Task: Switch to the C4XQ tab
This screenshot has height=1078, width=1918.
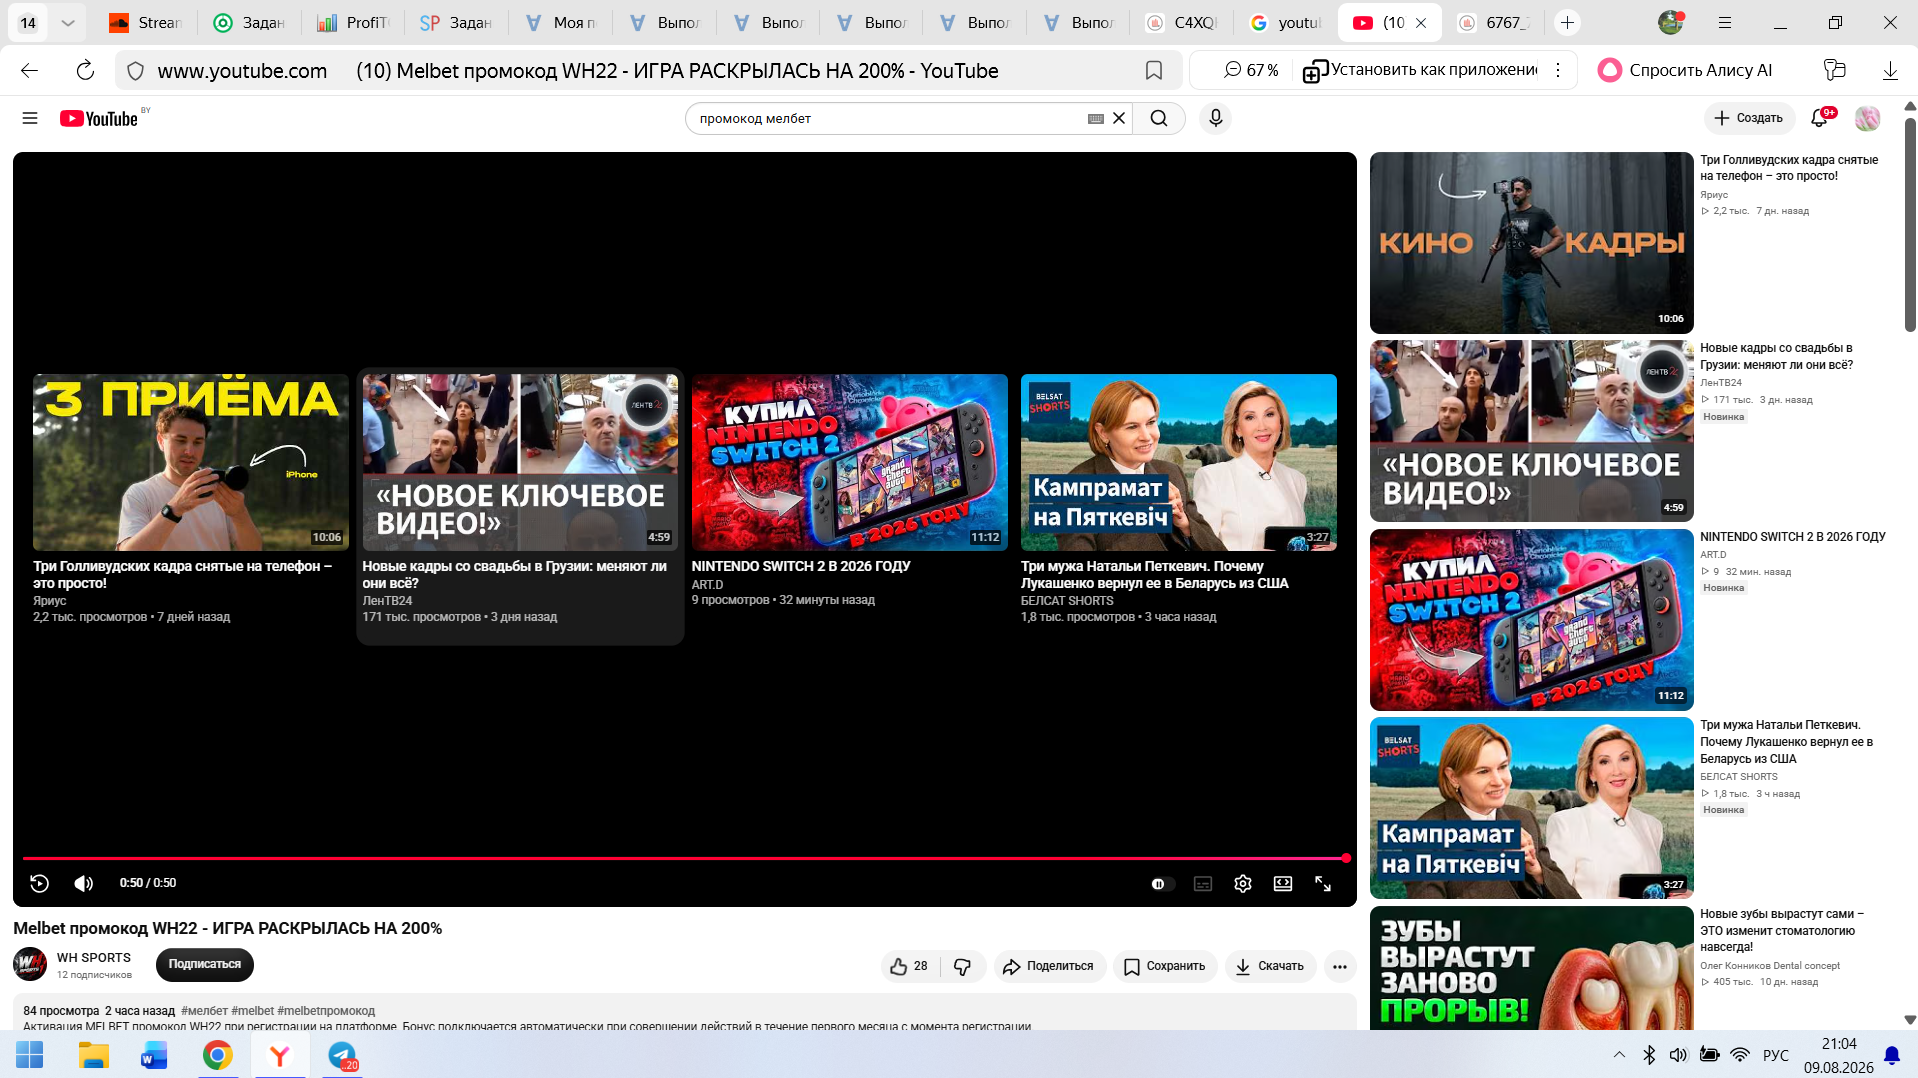Action: coord(1181,22)
